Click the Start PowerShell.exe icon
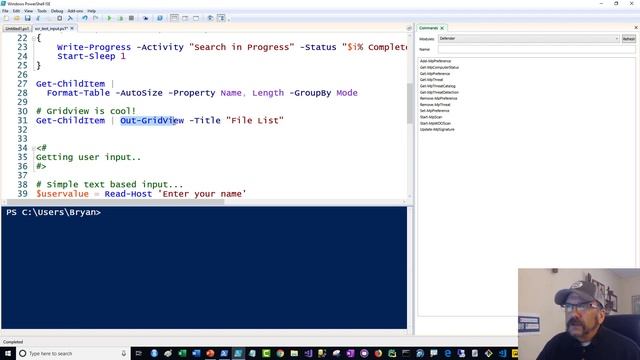The height and width of the screenshot is (360, 640). click(x=160, y=18)
